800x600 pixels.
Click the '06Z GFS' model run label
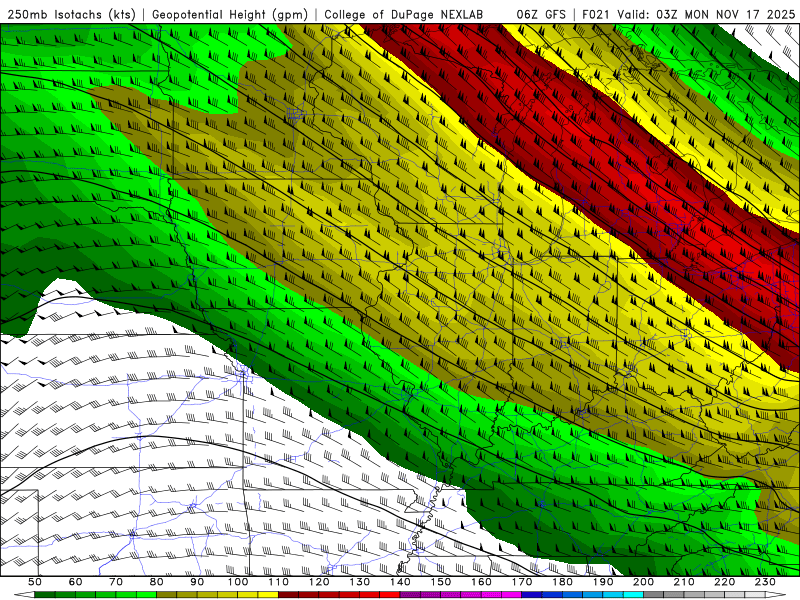541,14
